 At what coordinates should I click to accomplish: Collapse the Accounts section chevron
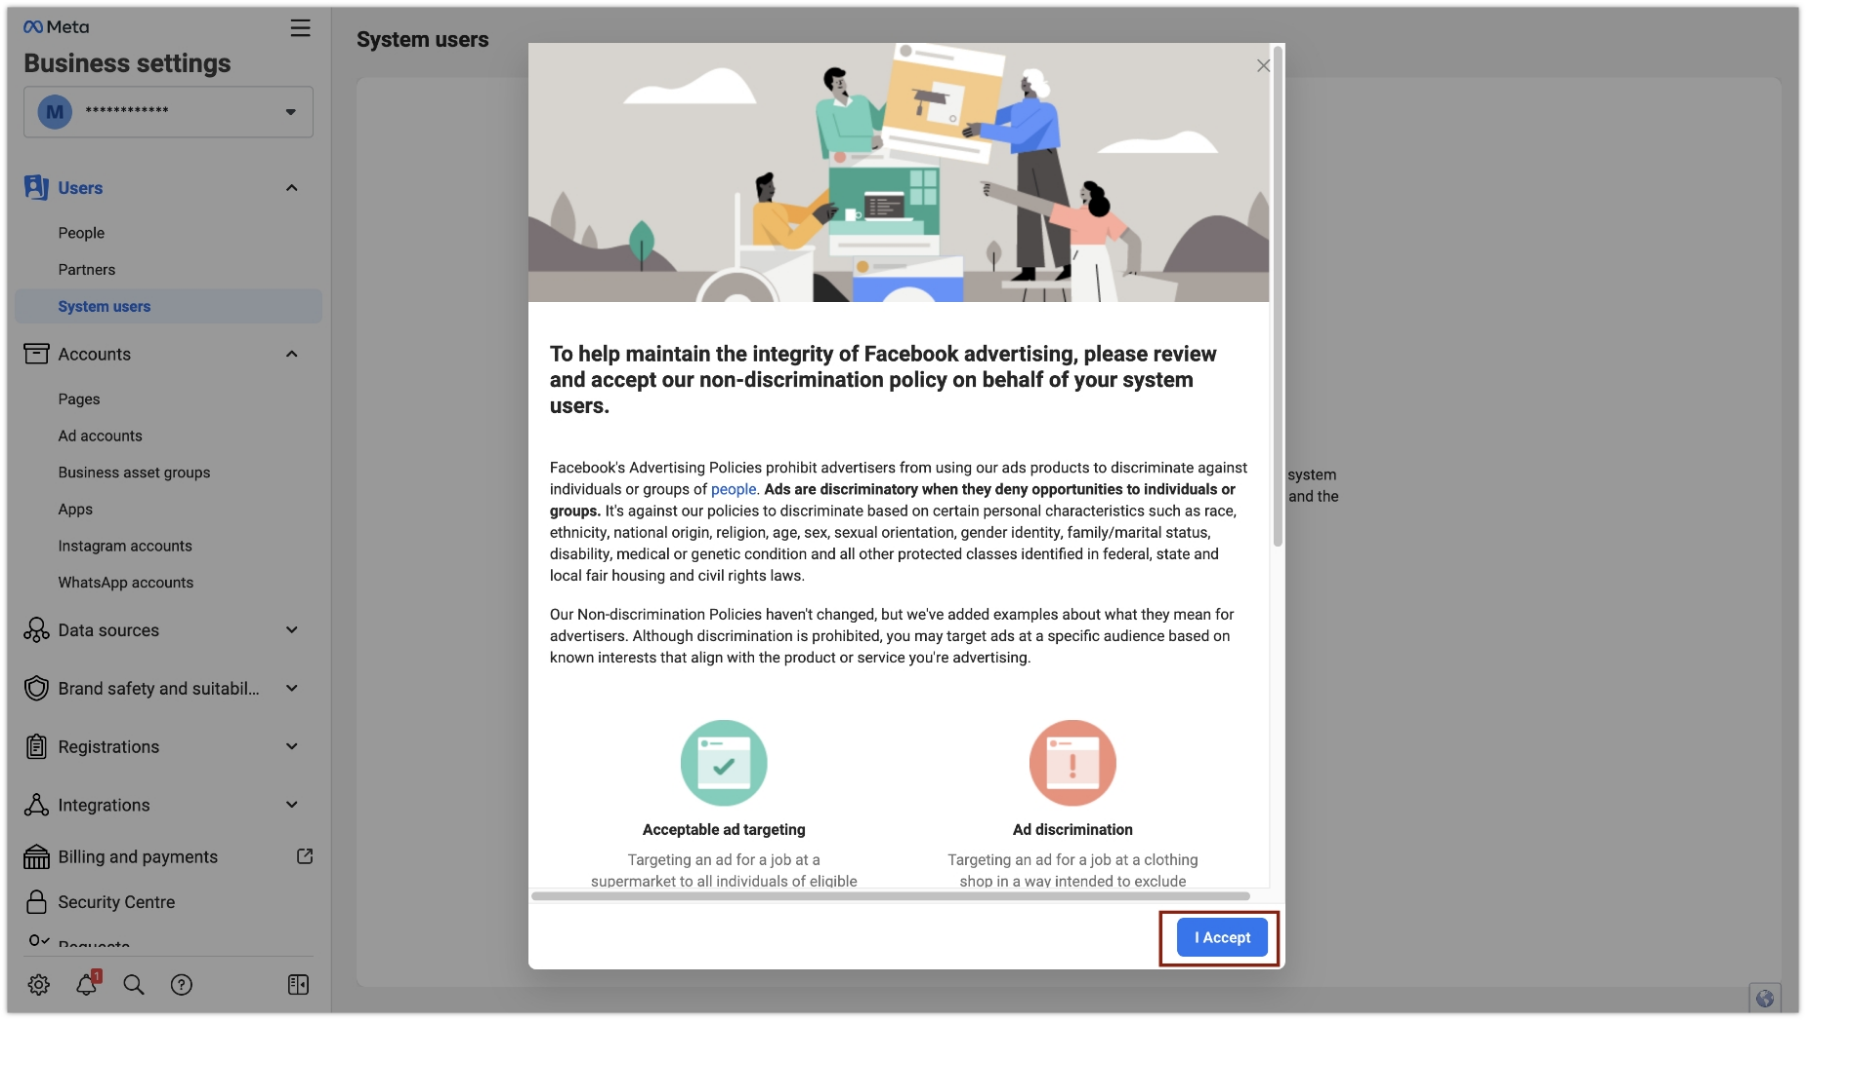tap(292, 354)
